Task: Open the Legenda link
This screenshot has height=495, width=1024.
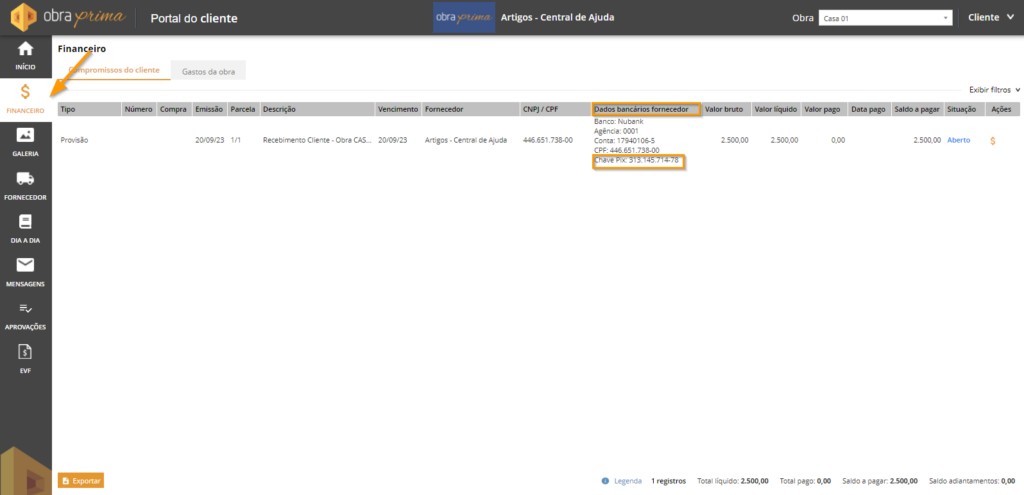Action: (x=628, y=481)
